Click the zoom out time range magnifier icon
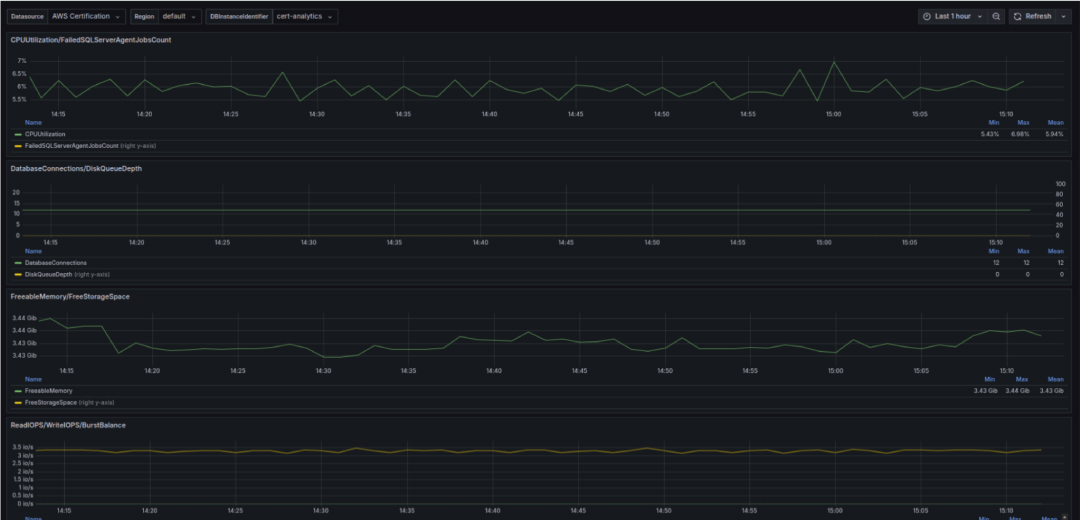The image size is (1080, 520). click(x=996, y=17)
